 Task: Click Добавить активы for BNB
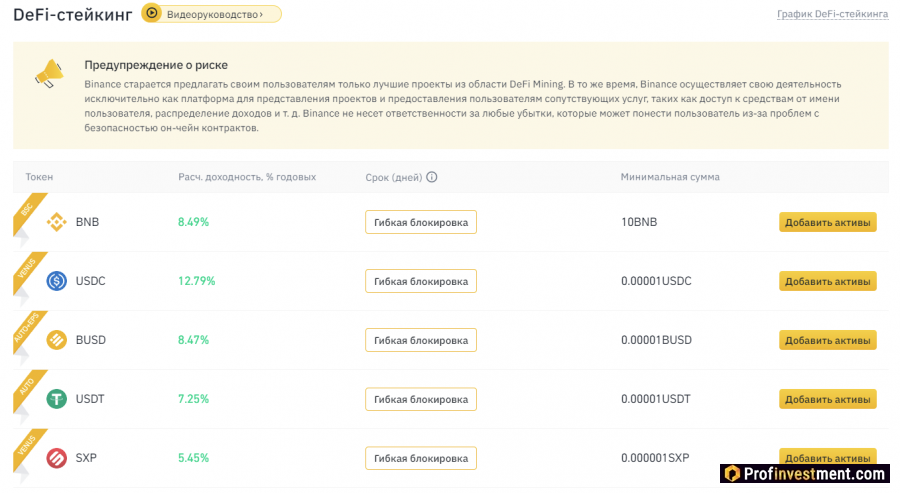(x=828, y=222)
